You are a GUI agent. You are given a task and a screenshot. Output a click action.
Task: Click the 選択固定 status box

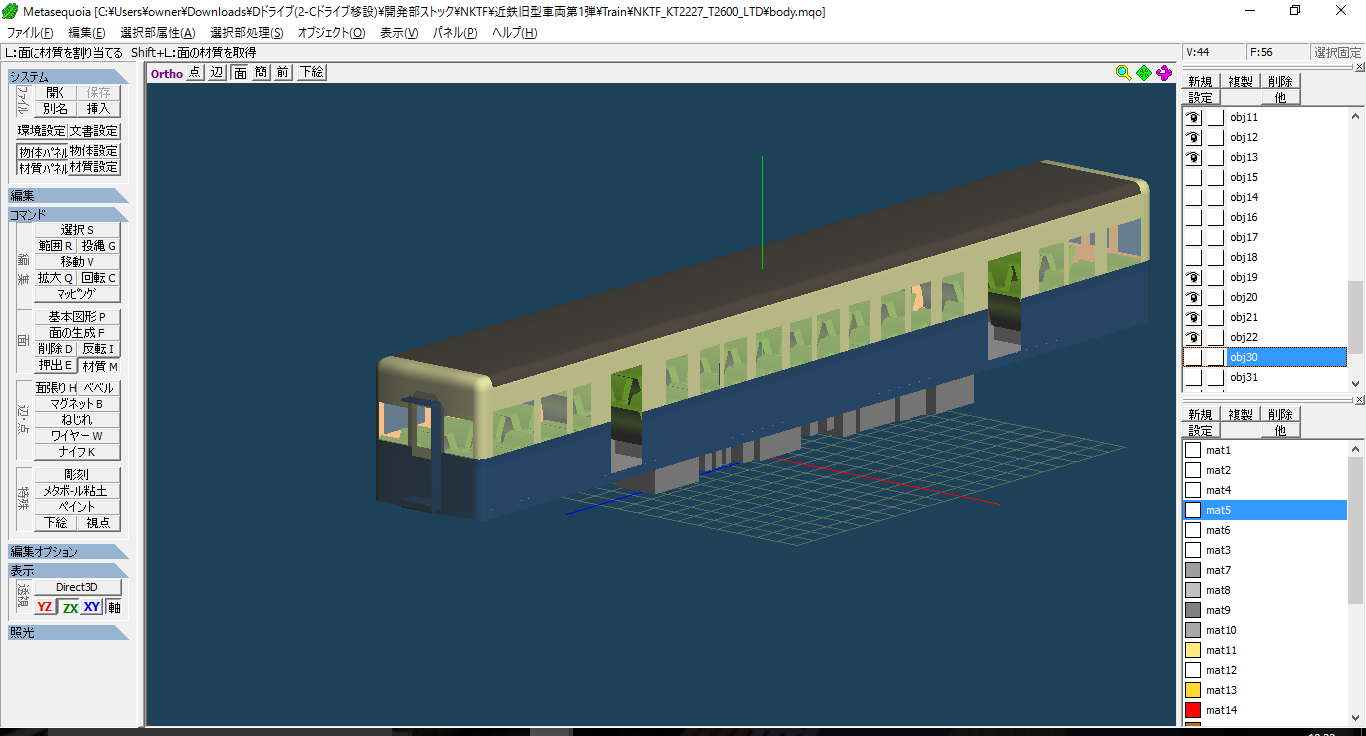1337,52
